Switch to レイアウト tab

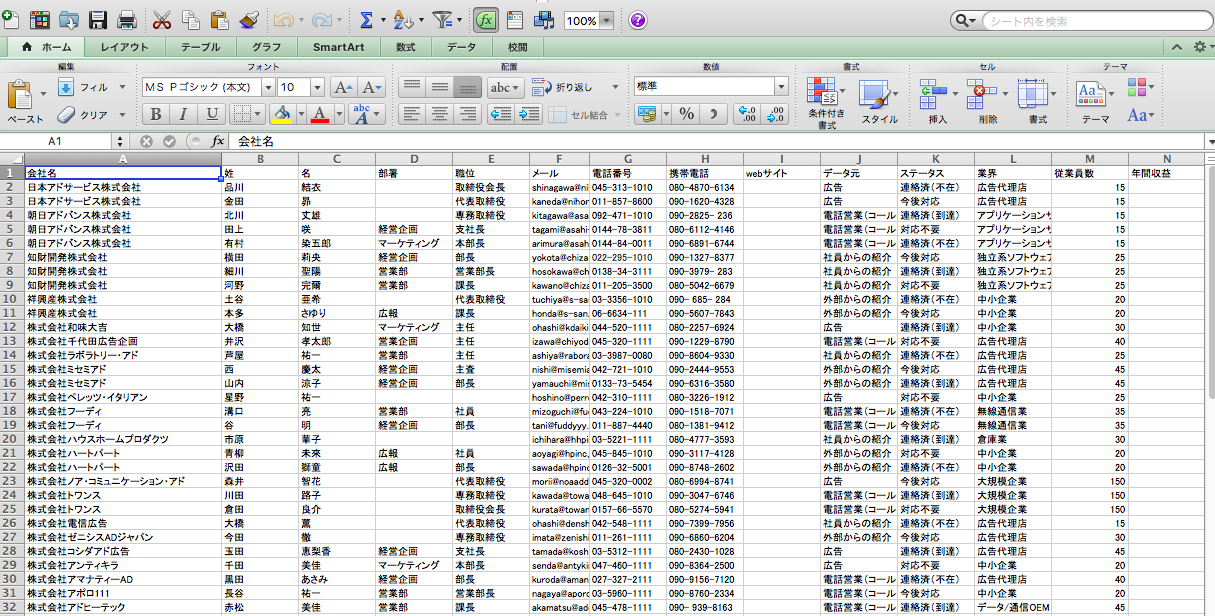point(125,47)
